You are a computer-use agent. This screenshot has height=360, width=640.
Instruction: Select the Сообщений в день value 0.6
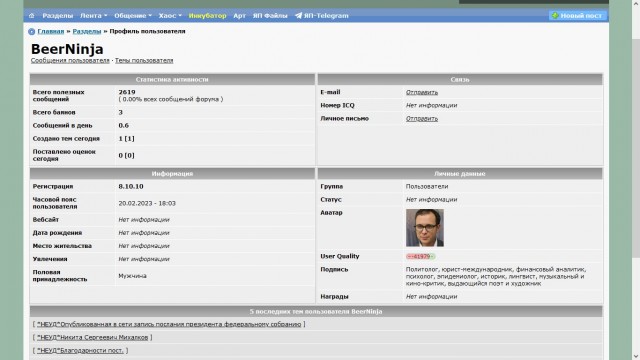click(x=124, y=125)
